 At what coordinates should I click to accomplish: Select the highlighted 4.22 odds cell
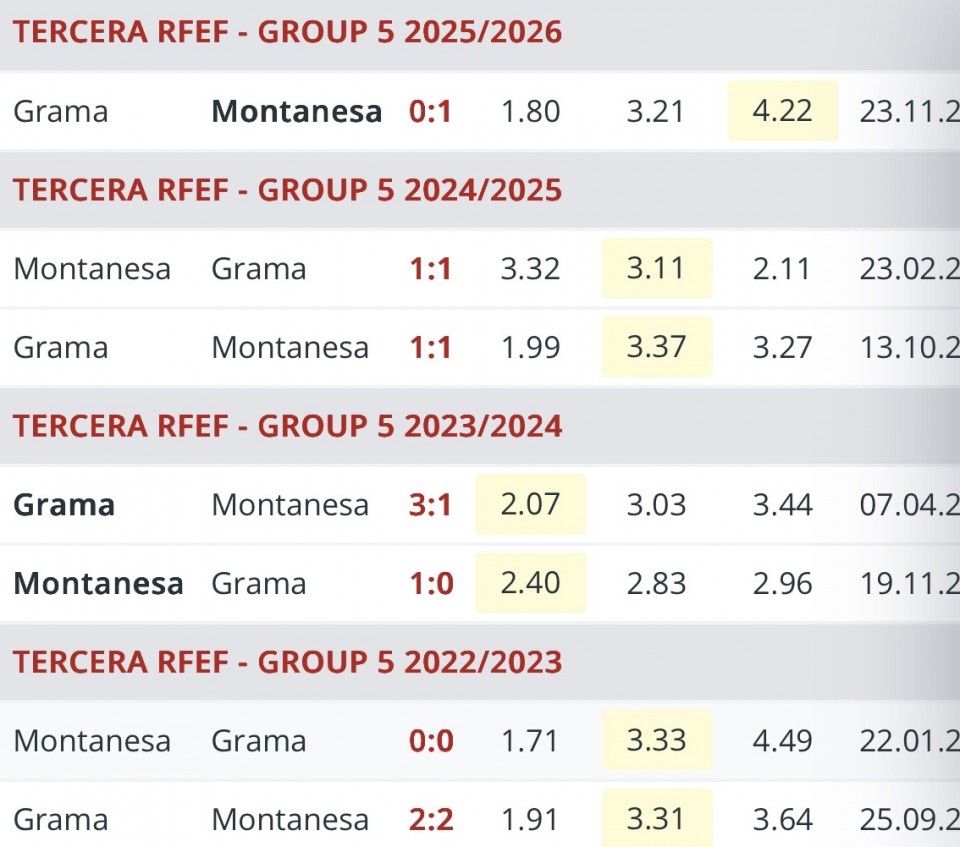pos(782,111)
